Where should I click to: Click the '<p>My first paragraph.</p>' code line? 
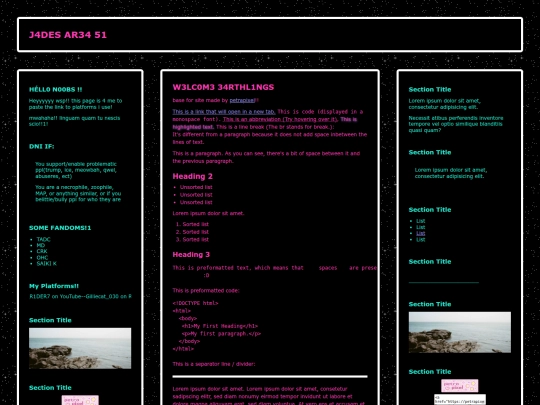[221, 334]
